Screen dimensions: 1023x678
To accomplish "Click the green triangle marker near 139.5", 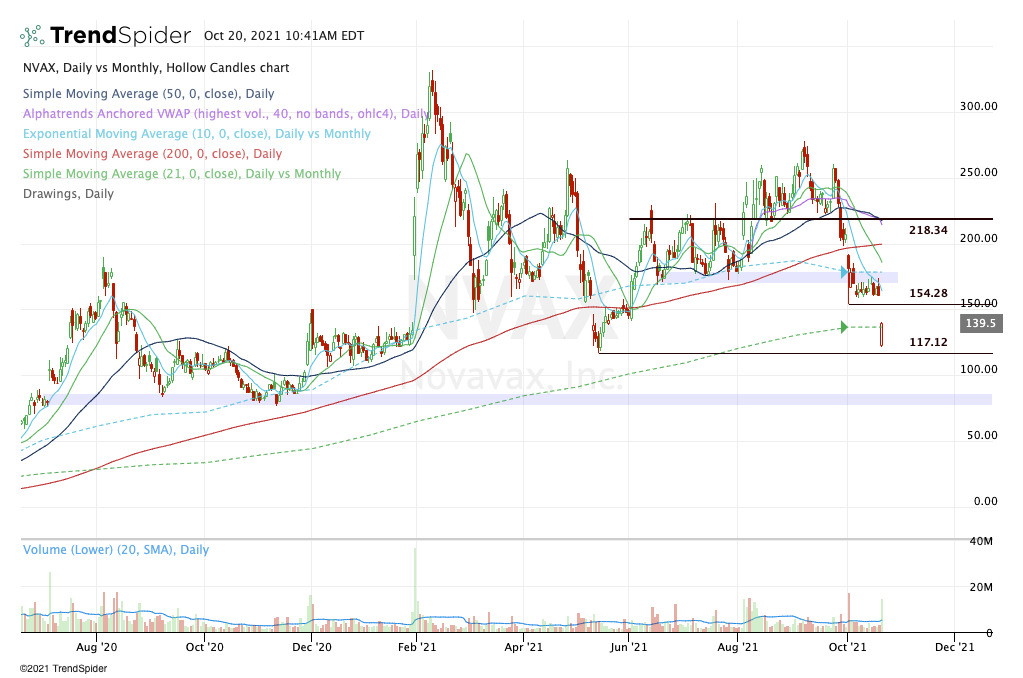I will coord(844,327).
